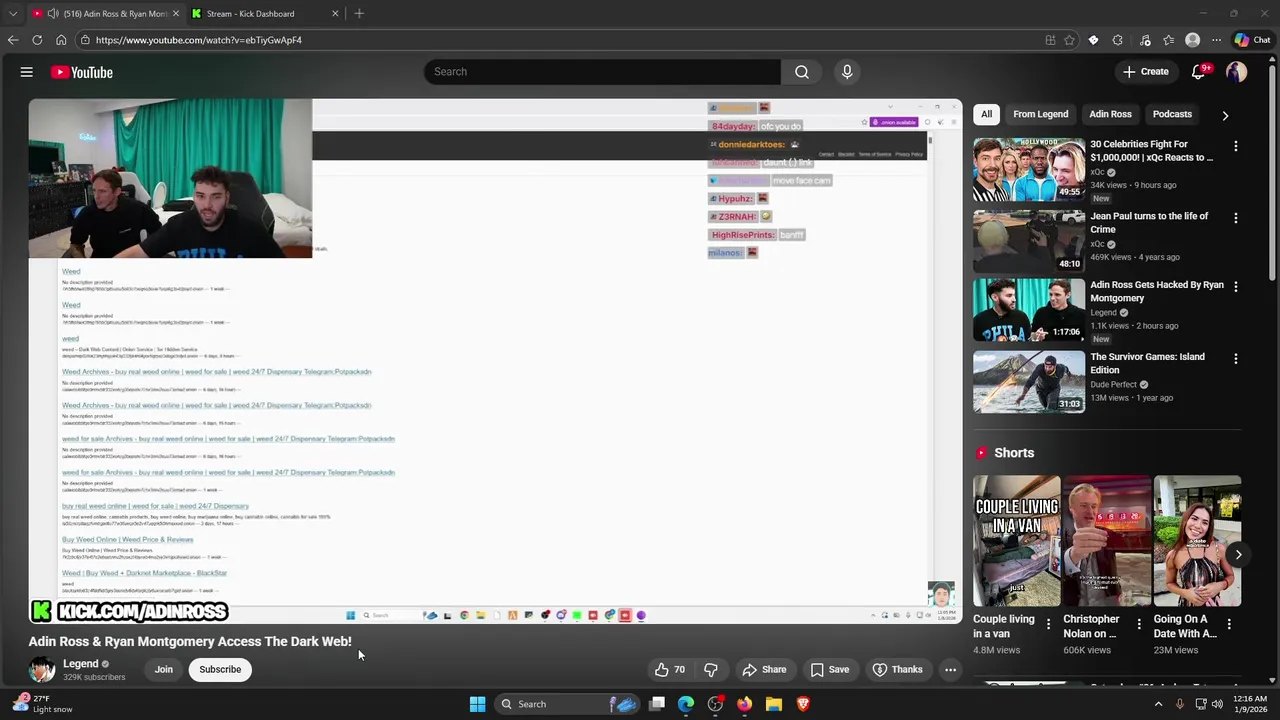Open the system volume control

[x=1217, y=704]
